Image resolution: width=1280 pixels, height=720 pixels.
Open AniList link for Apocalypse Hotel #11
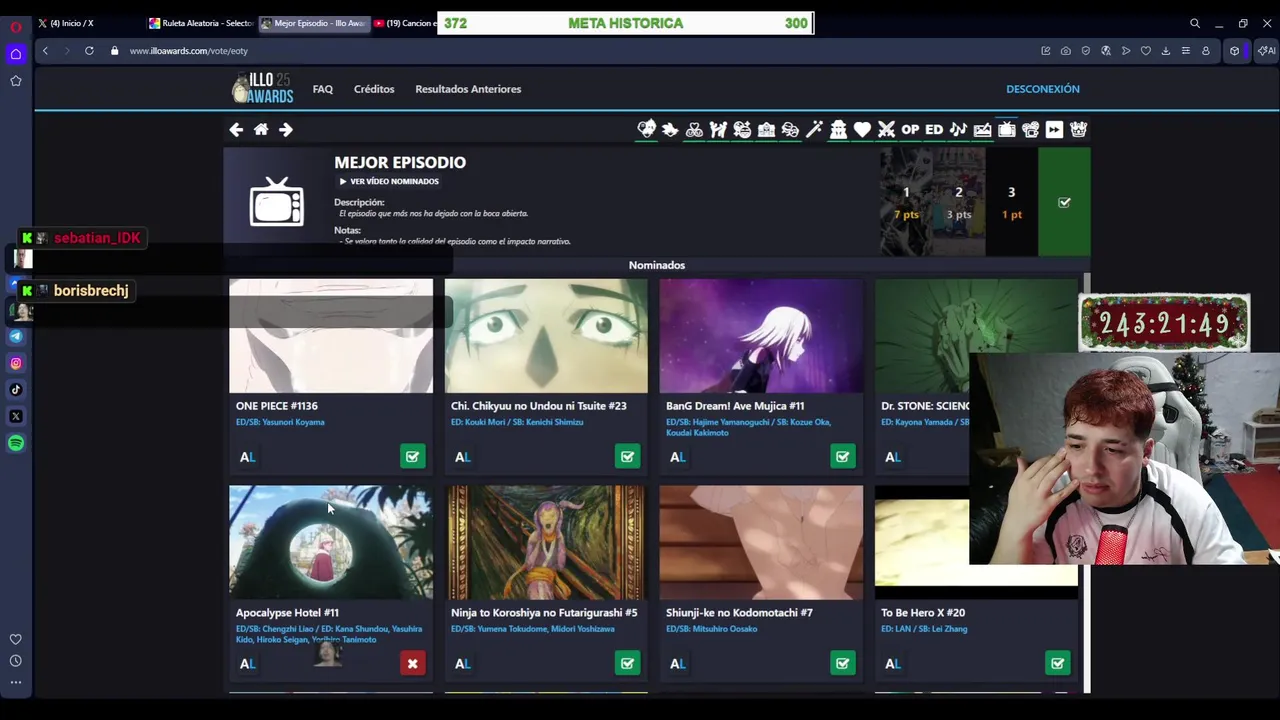point(247,663)
